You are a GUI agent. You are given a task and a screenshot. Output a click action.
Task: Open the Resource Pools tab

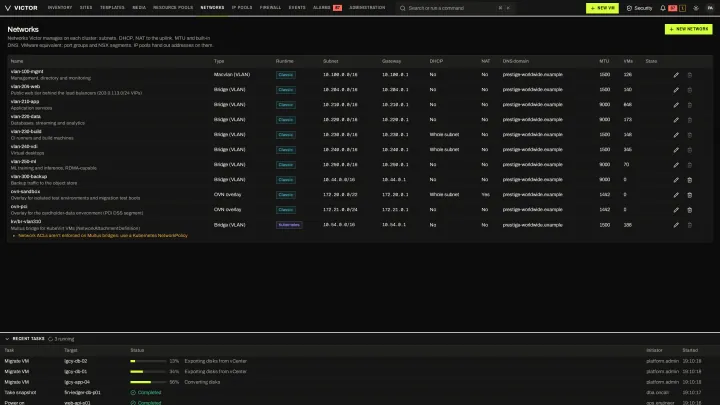173,8
